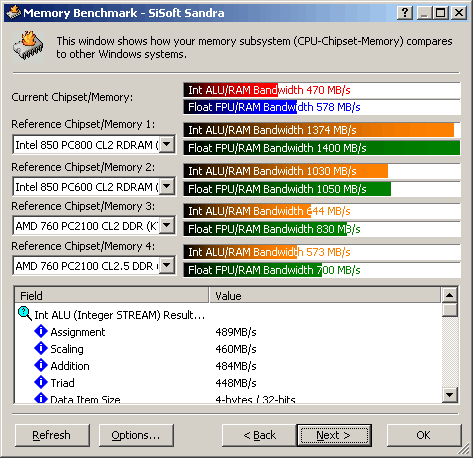Image resolution: width=473 pixels, height=458 pixels.
Task: Click the title bar question mark help button
Action: 405,13
